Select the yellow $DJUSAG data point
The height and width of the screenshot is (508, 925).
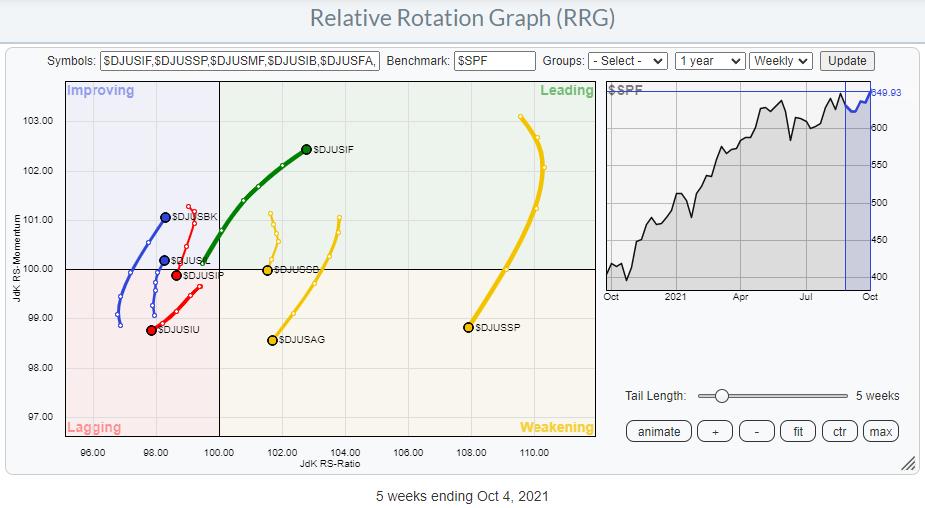coord(272,340)
